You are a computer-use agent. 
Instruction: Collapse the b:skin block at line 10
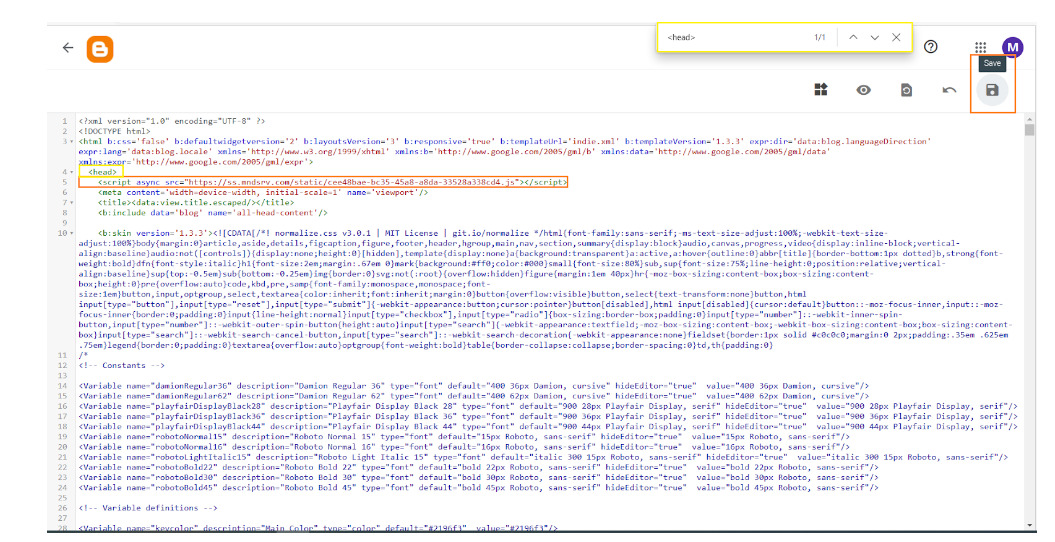tap(72, 233)
